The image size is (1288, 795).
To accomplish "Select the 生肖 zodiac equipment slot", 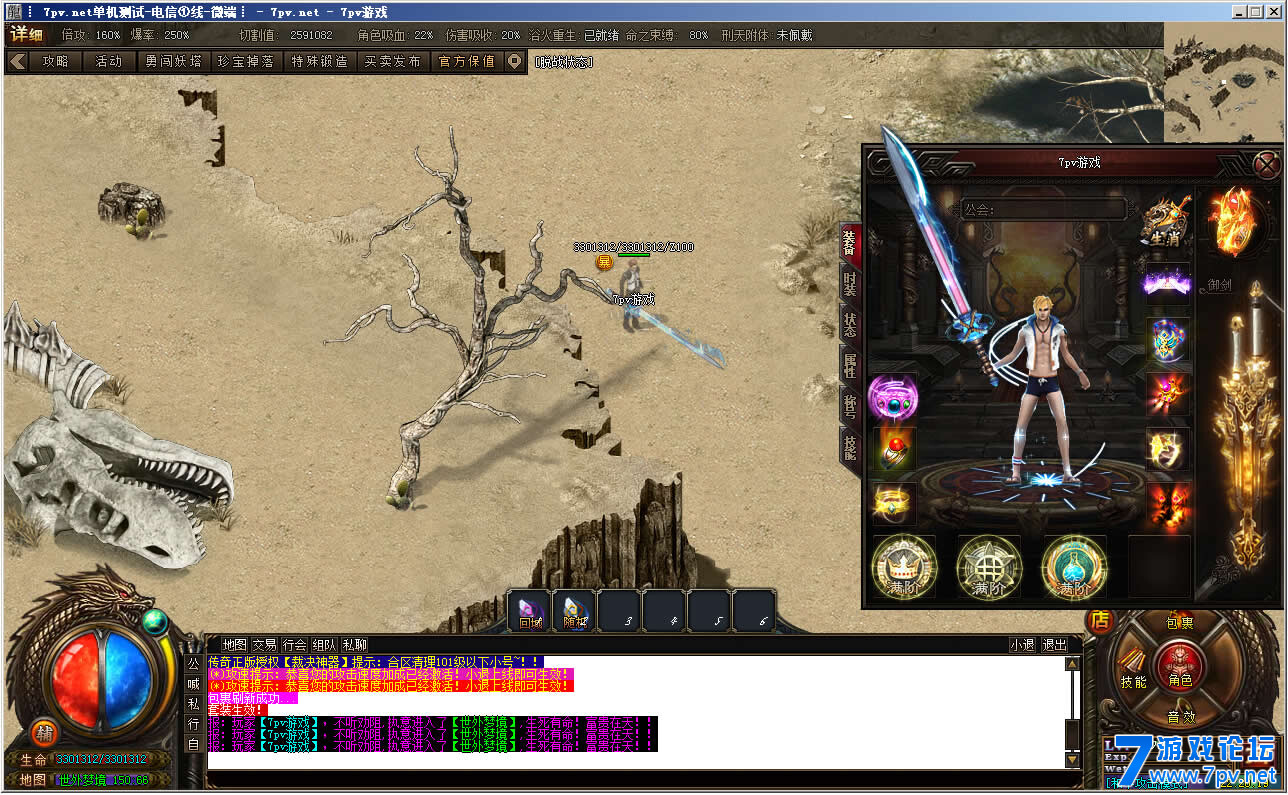I will [x=1166, y=221].
